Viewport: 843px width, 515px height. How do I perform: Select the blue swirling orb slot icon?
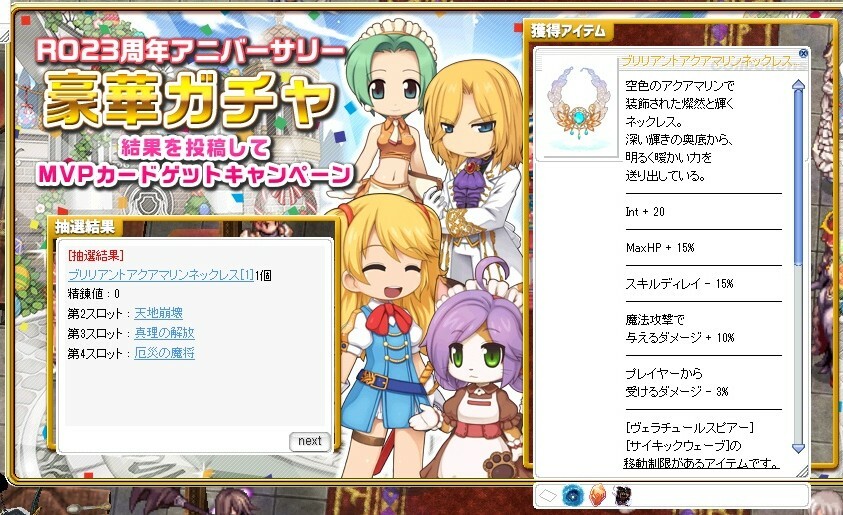point(573,496)
